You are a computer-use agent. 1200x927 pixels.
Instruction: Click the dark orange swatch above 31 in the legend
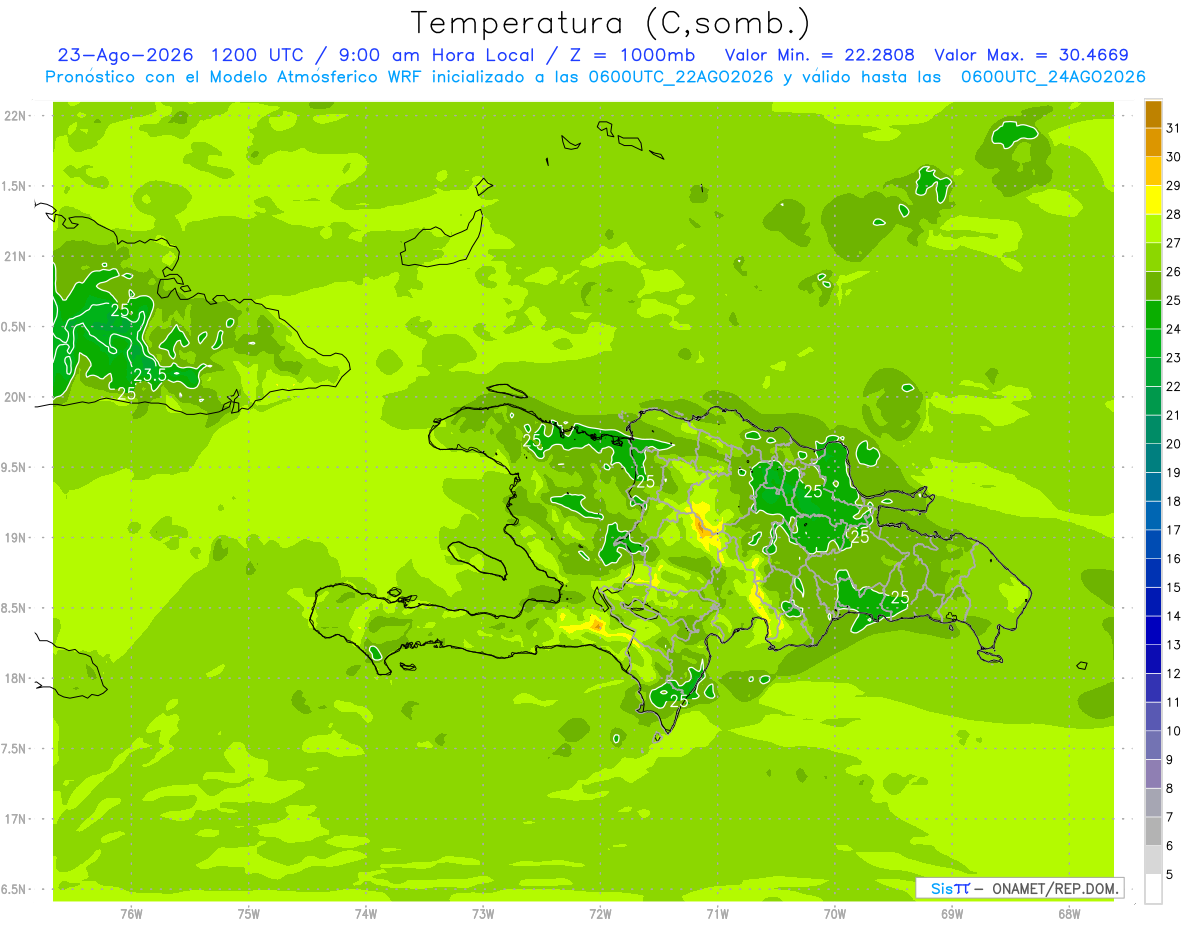tap(1153, 115)
